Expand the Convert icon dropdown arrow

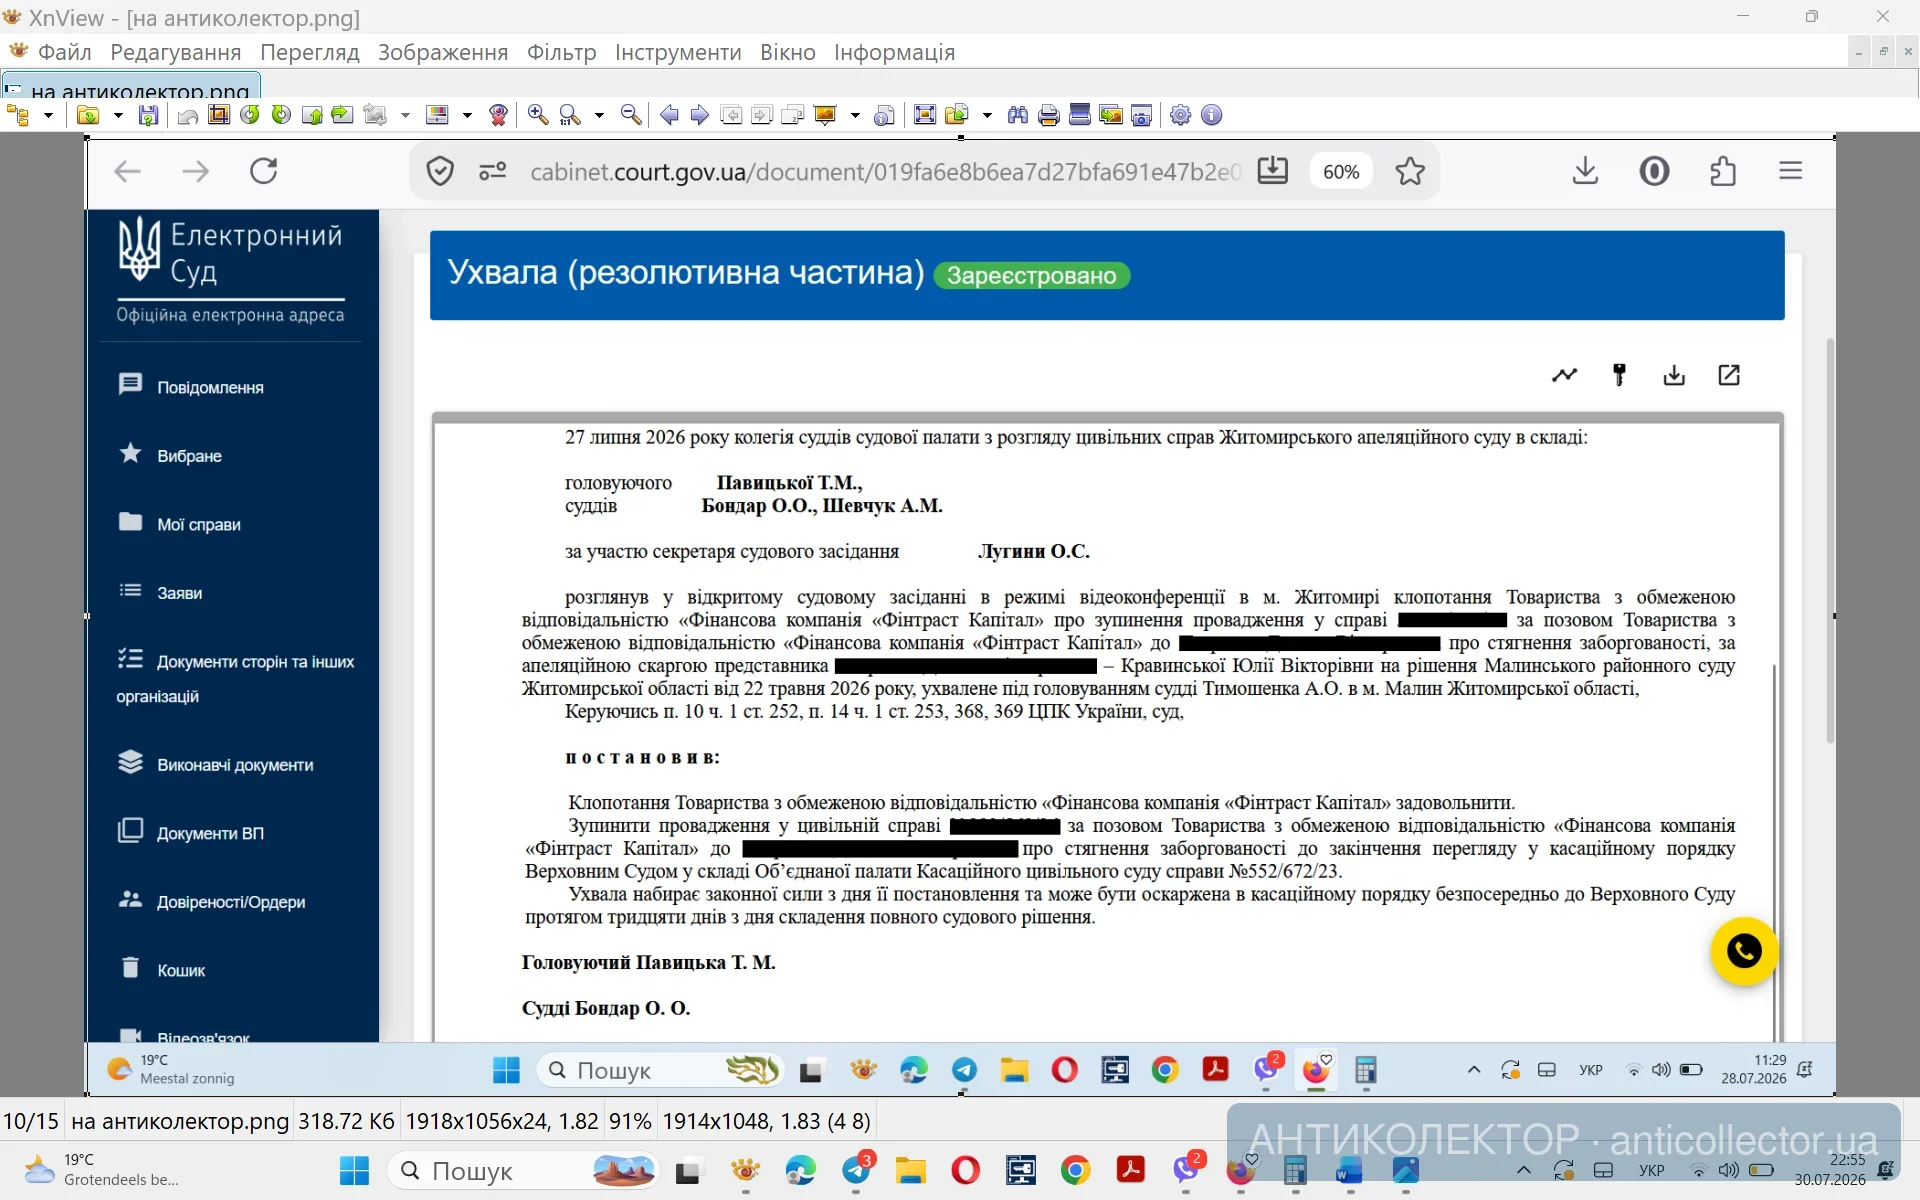tap(405, 115)
